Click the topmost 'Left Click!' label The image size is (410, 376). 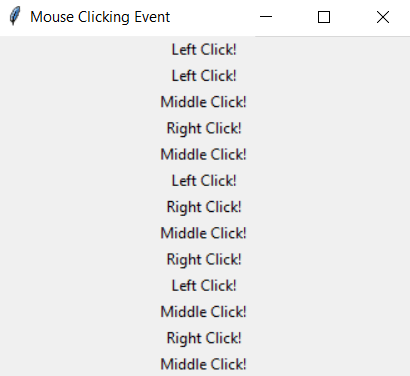204,50
